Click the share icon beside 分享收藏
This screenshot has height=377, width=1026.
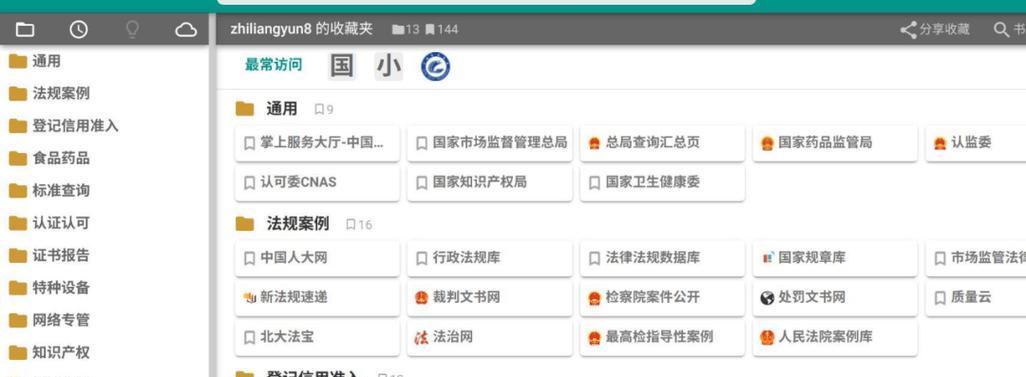tap(908, 29)
